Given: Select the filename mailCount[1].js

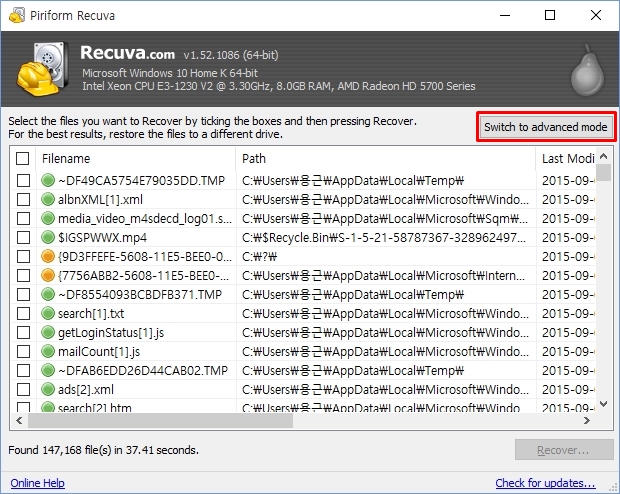Looking at the screenshot, I should [99, 352].
